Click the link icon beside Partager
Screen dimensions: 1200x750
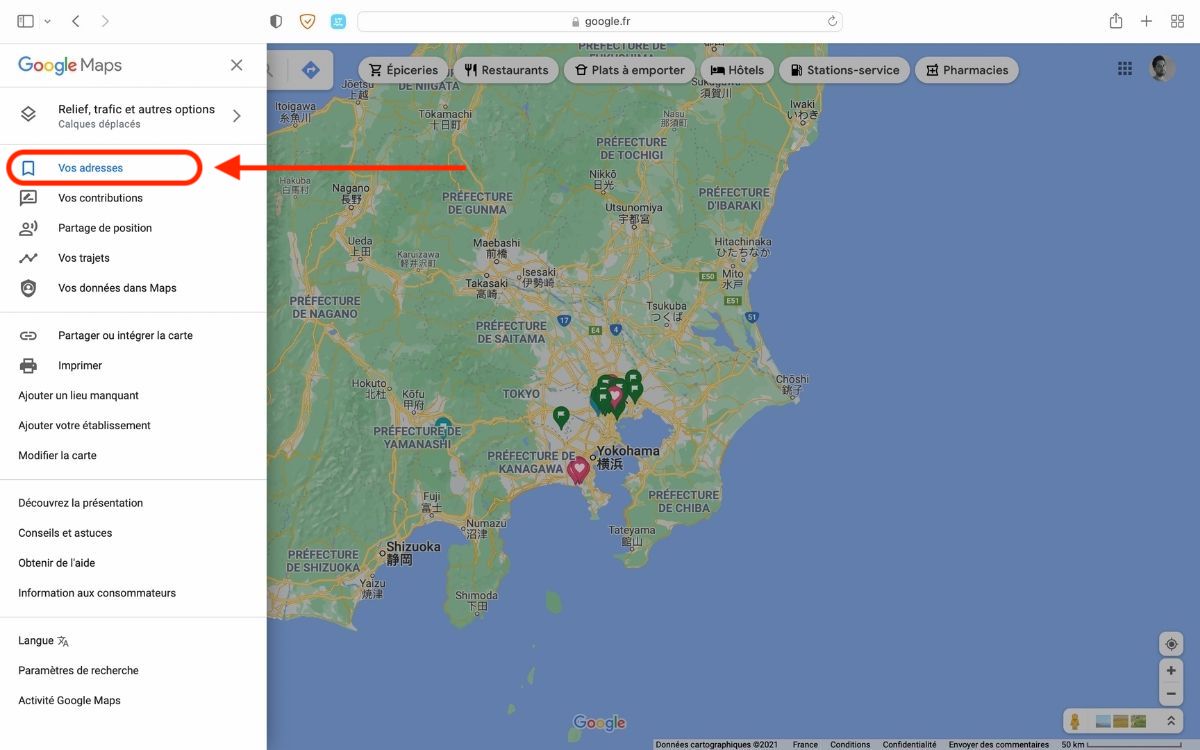(x=28, y=336)
